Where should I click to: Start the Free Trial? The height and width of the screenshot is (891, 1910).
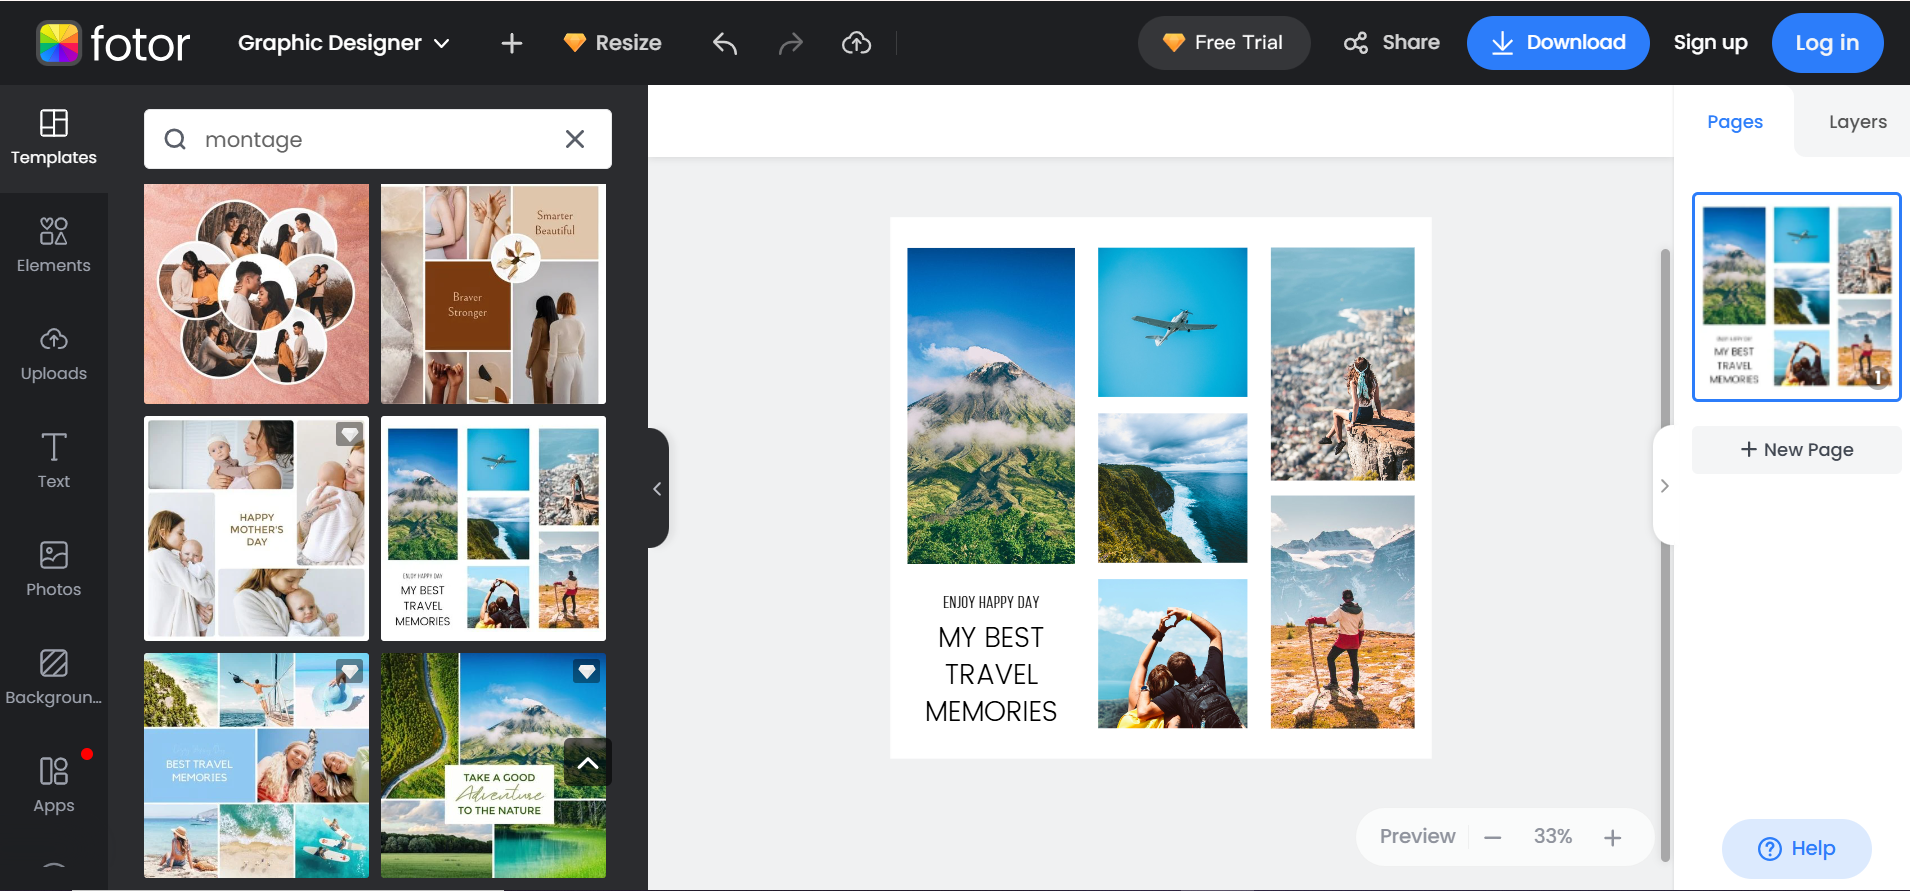[x=1223, y=43]
